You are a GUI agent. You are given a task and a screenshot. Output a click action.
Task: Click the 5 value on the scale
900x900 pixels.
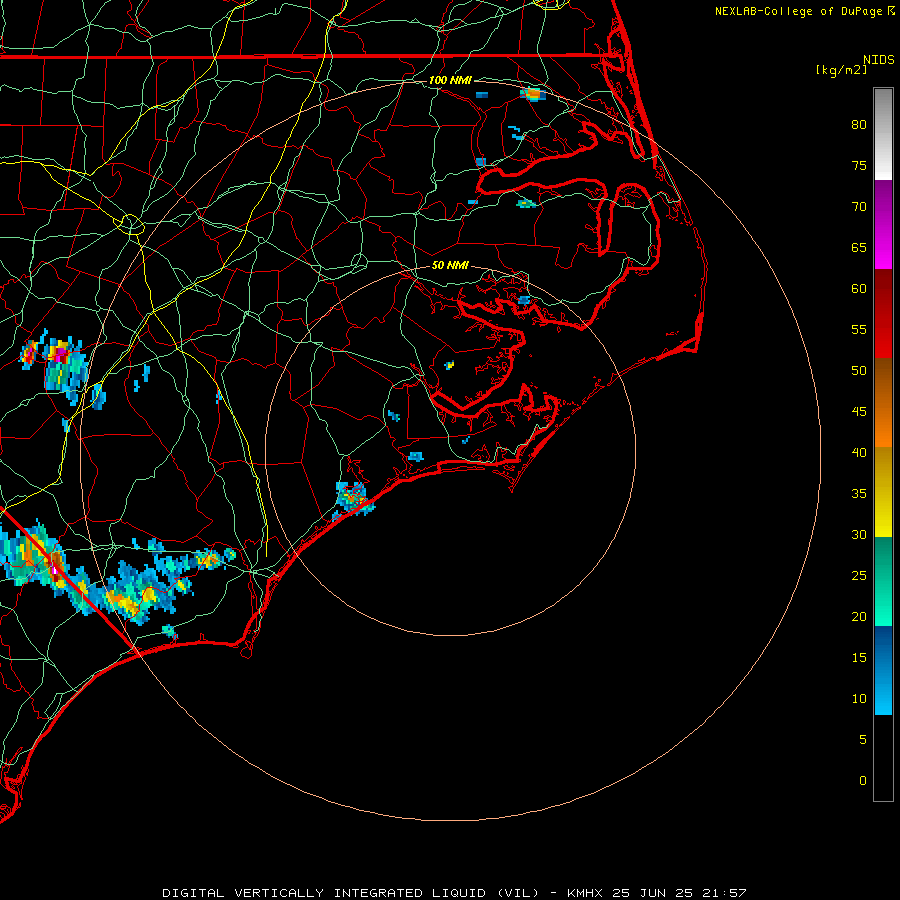[x=863, y=740]
